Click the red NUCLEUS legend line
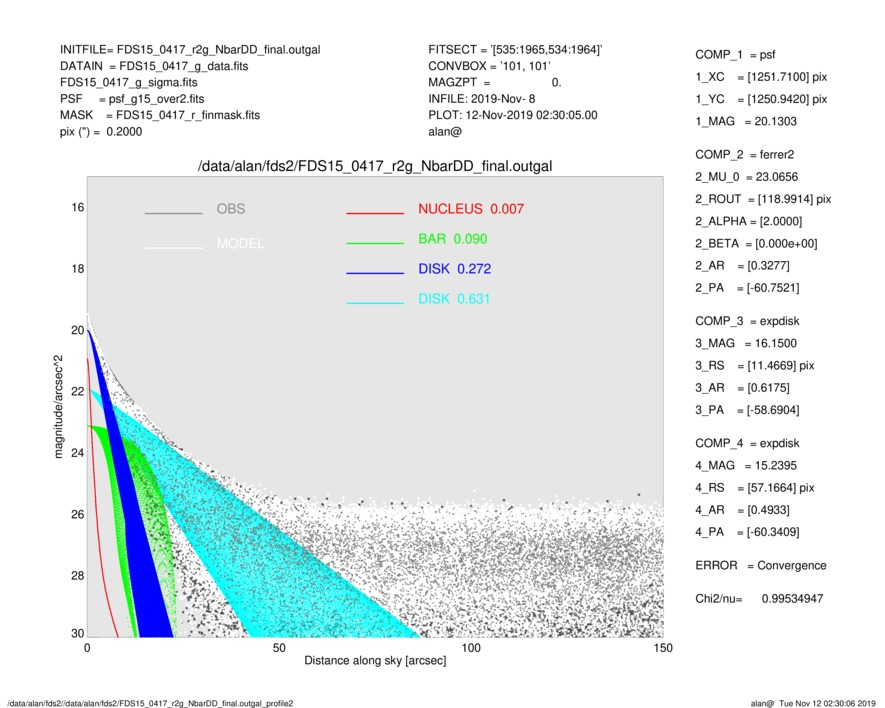 pos(375,213)
